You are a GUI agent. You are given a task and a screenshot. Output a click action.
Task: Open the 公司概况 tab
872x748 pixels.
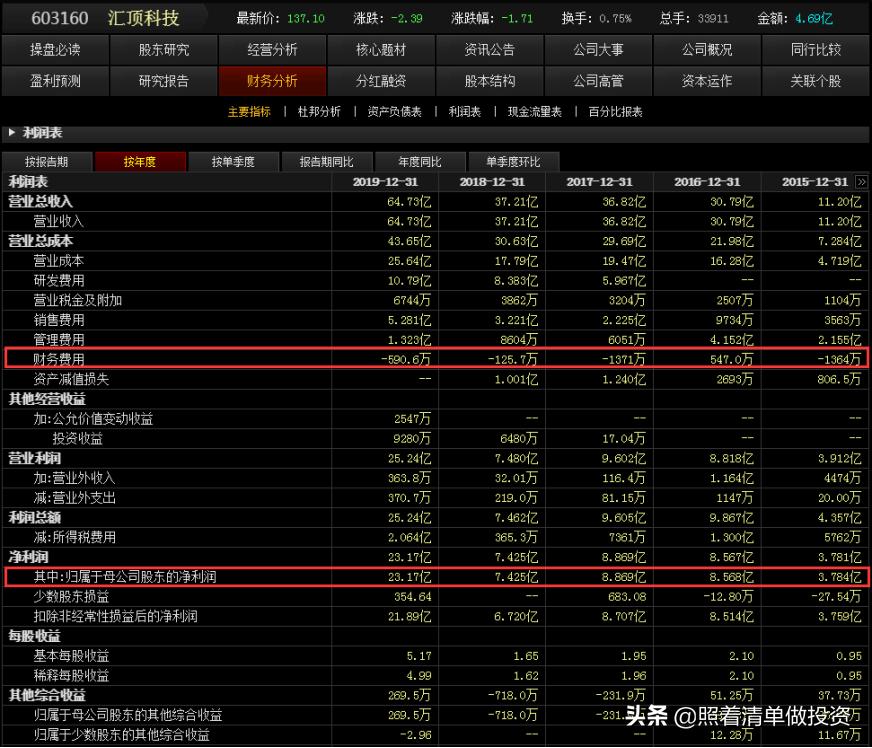[707, 50]
